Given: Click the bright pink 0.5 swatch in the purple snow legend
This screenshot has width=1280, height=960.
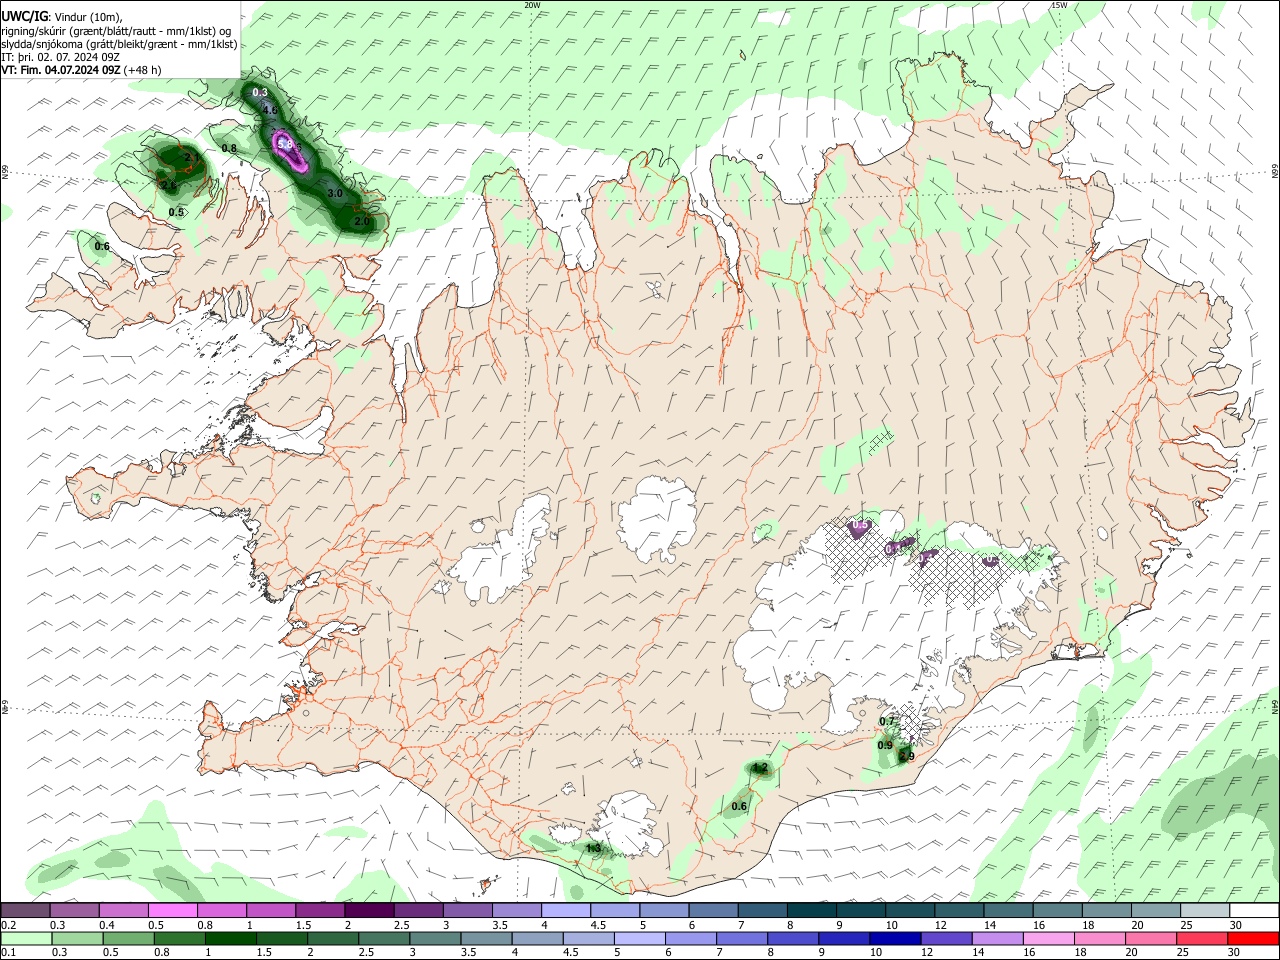Looking at the screenshot, I should [x=172, y=911].
